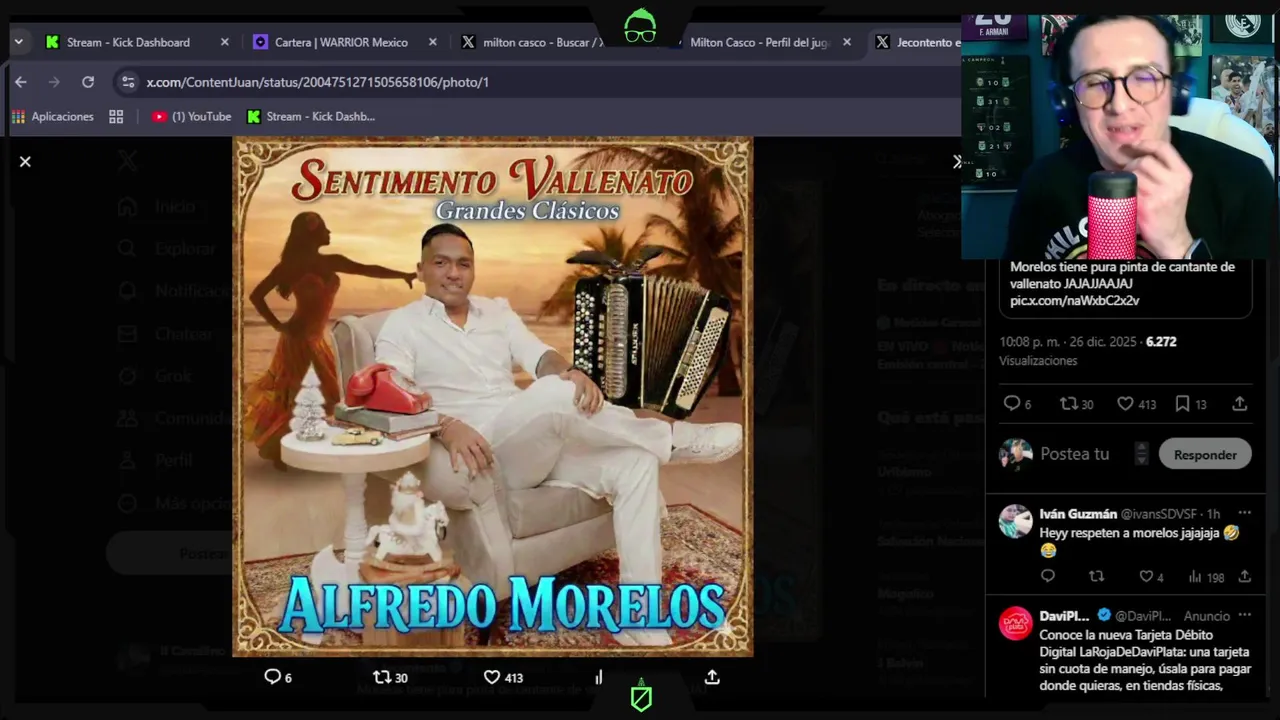
Task: Click the Postea tu reply field
Action: tap(1075, 454)
